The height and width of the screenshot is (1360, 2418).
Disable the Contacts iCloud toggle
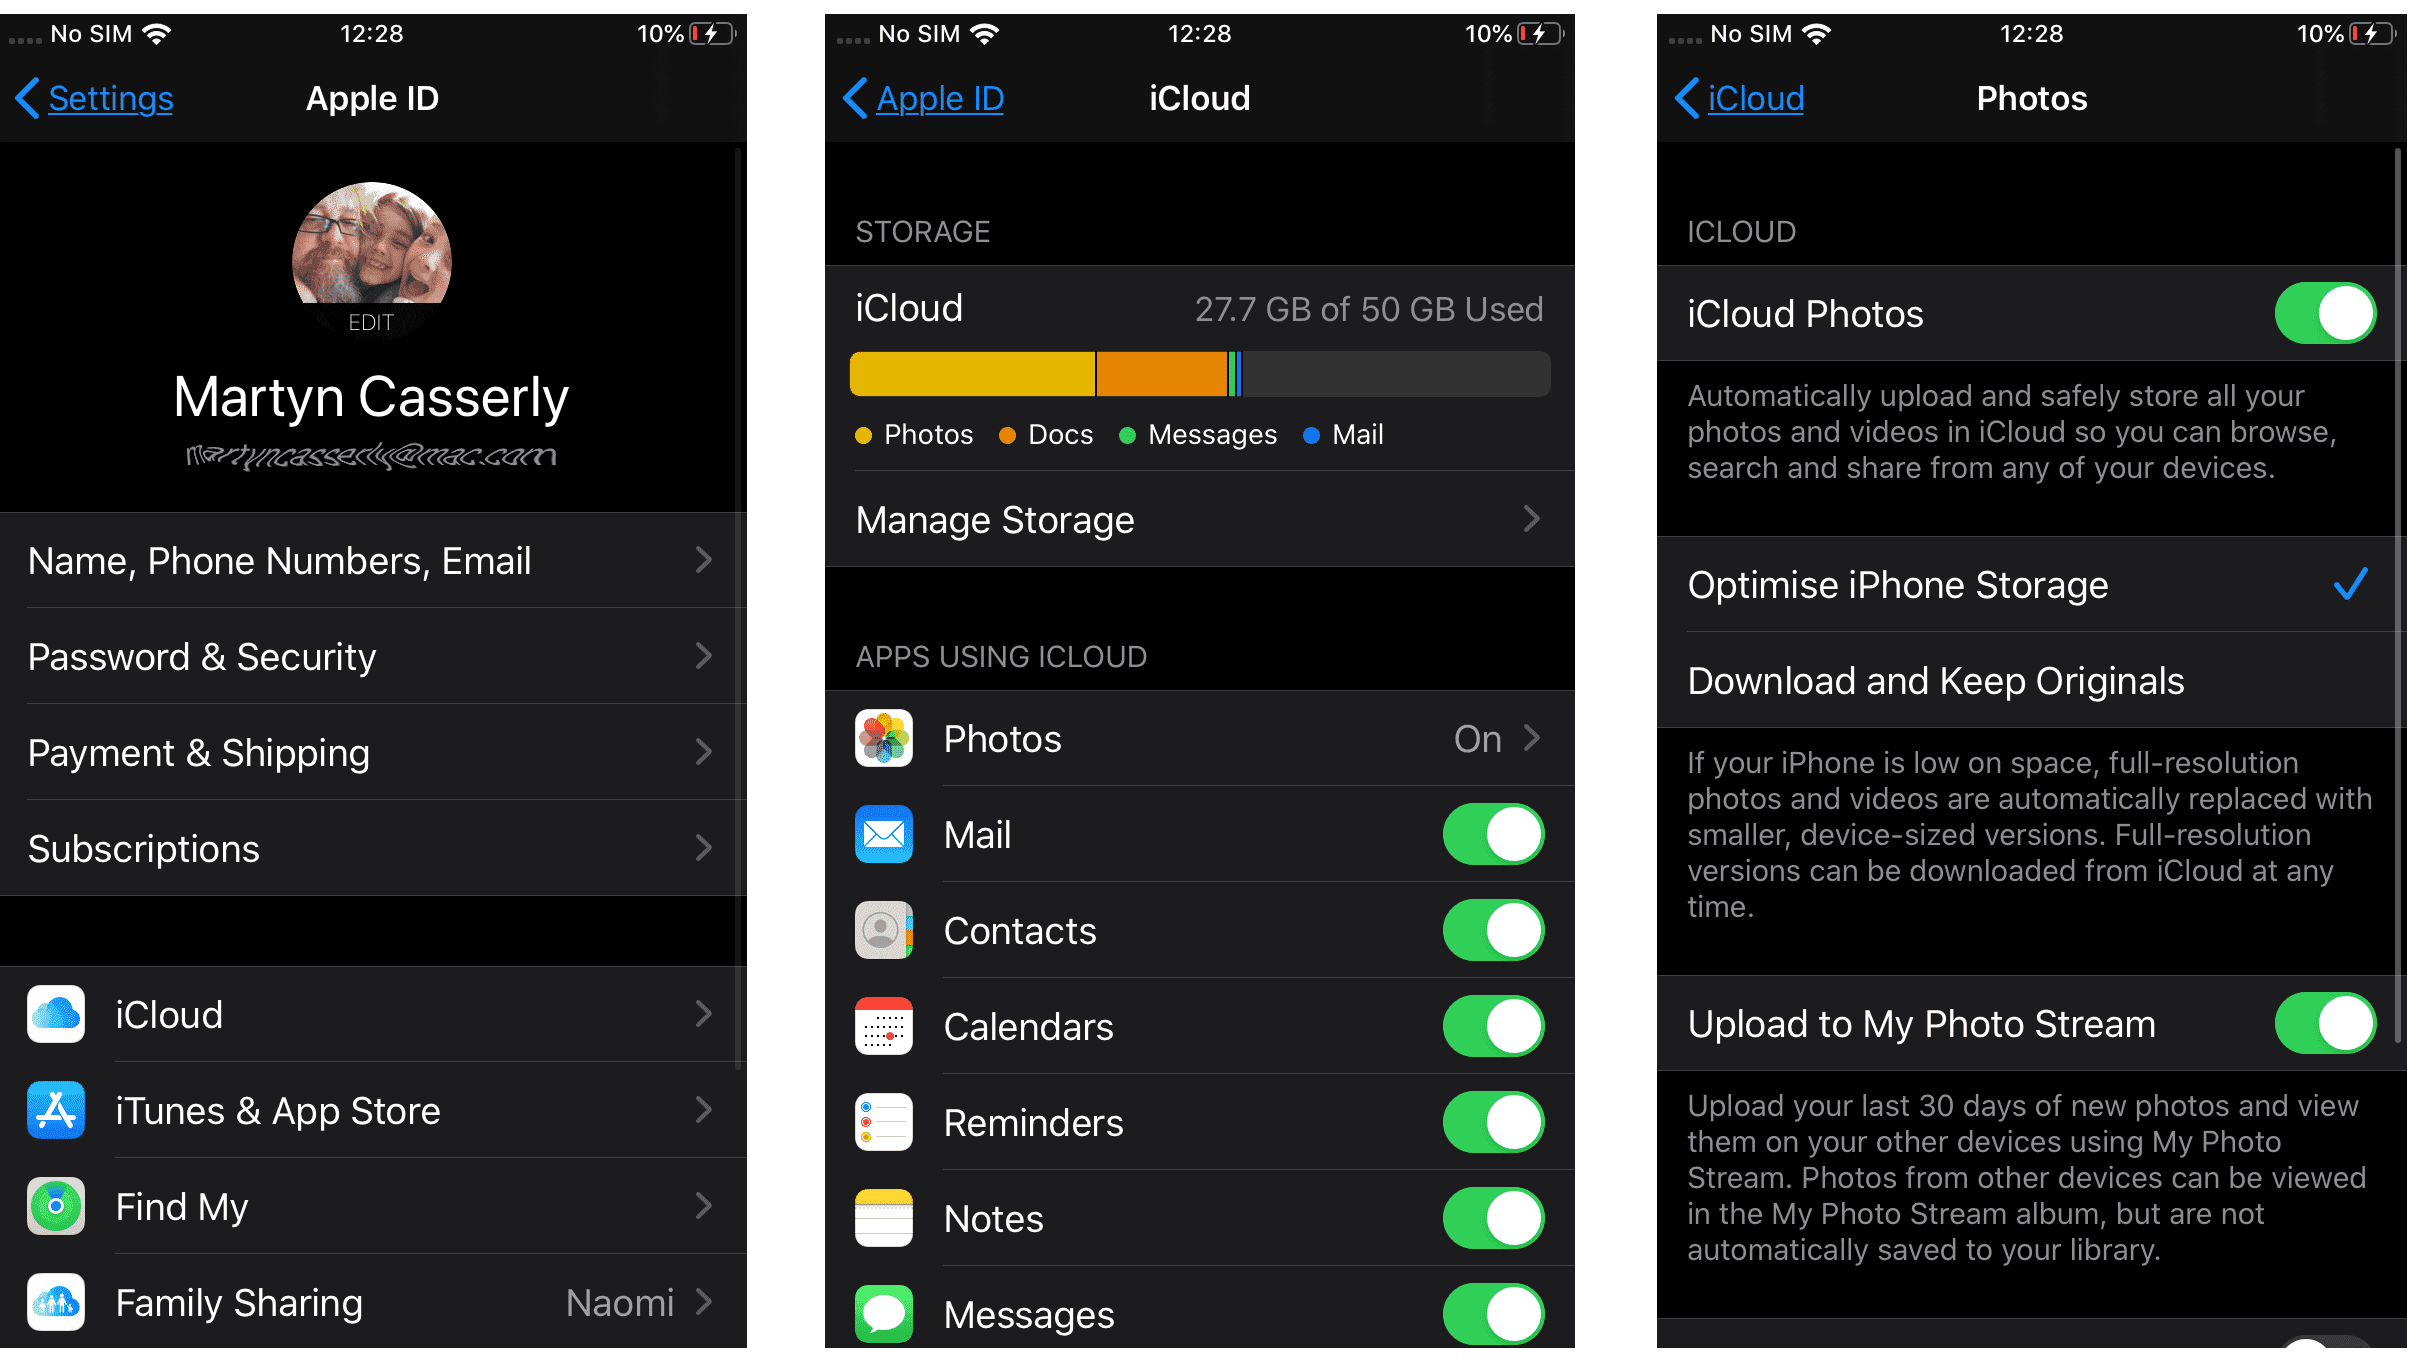coord(1494,930)
